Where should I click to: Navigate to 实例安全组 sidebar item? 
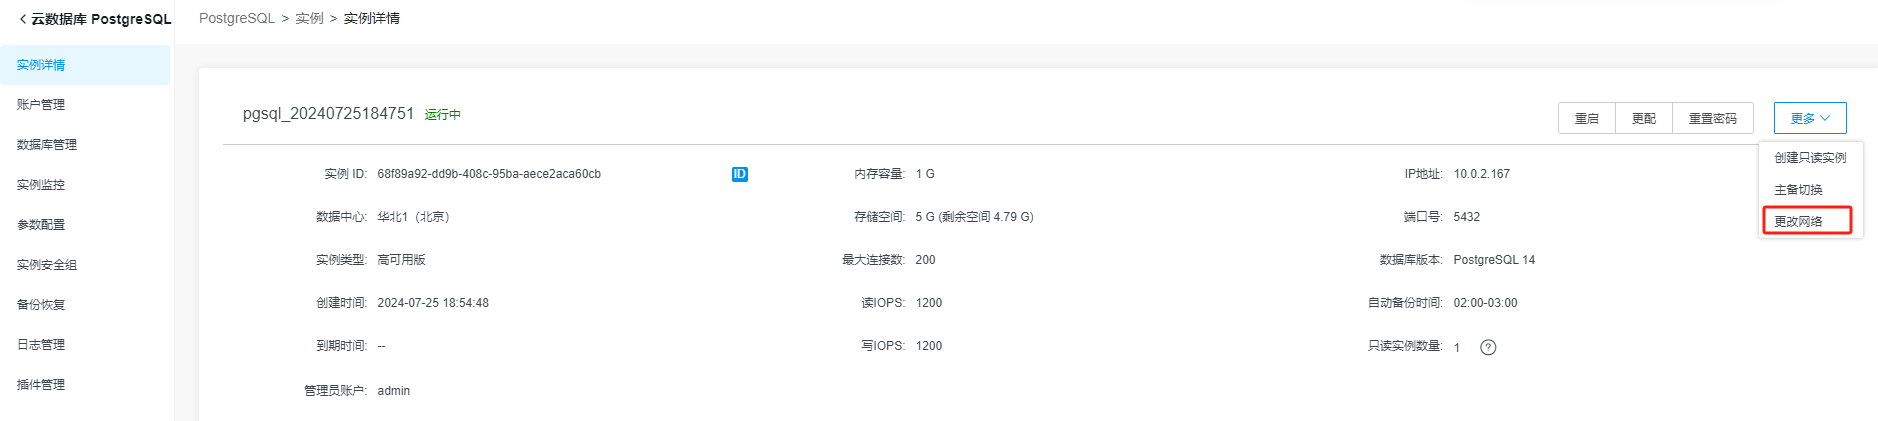coord(47,265)
